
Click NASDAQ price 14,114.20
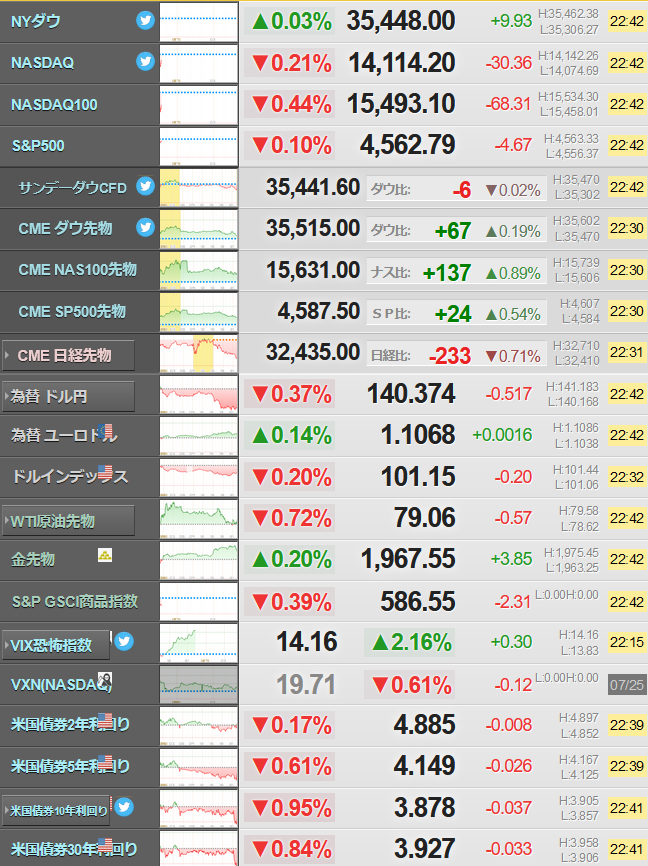point(402,62)
